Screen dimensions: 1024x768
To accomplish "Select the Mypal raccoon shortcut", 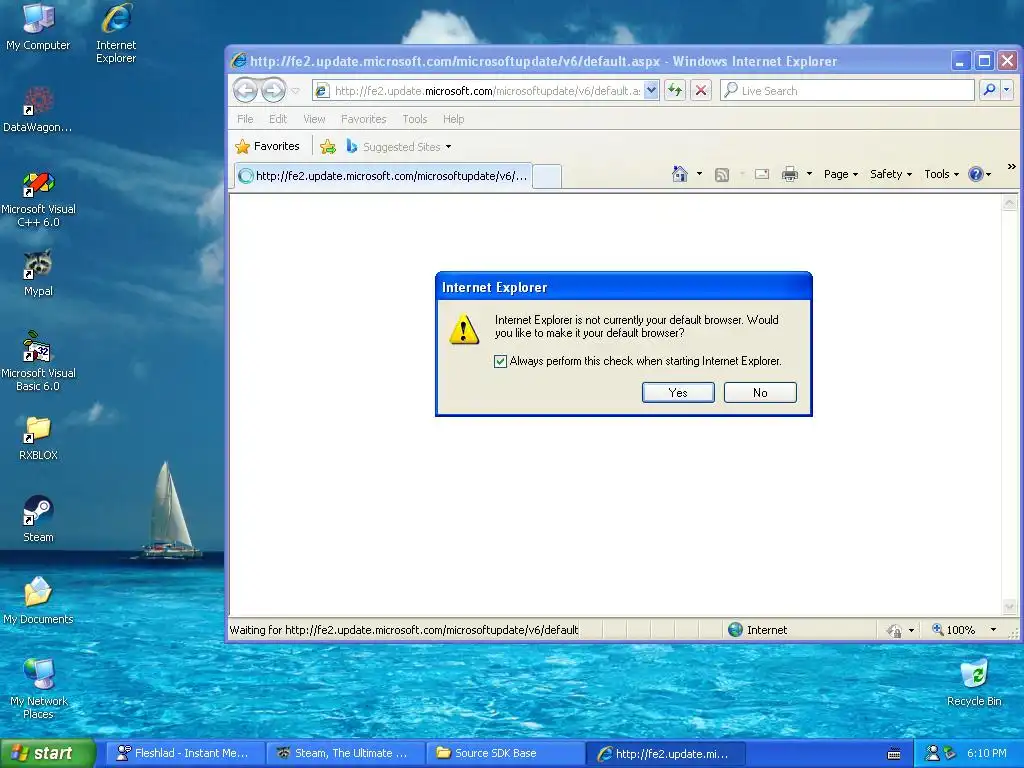I will [38, 273].
